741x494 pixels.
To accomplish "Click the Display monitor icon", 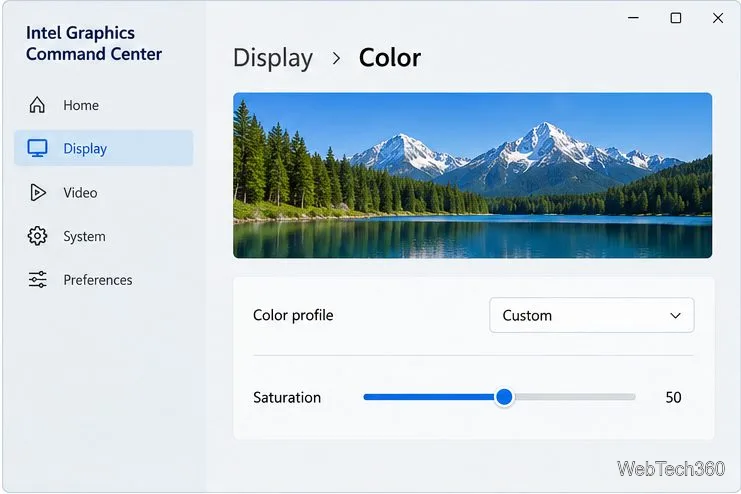I will tap(37, 148).
